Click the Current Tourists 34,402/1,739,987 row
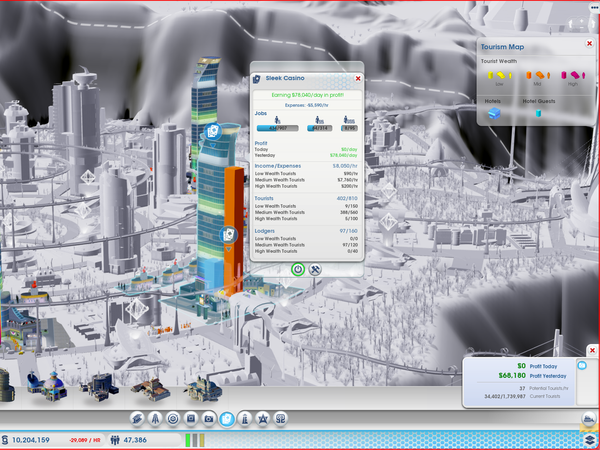 522,397
